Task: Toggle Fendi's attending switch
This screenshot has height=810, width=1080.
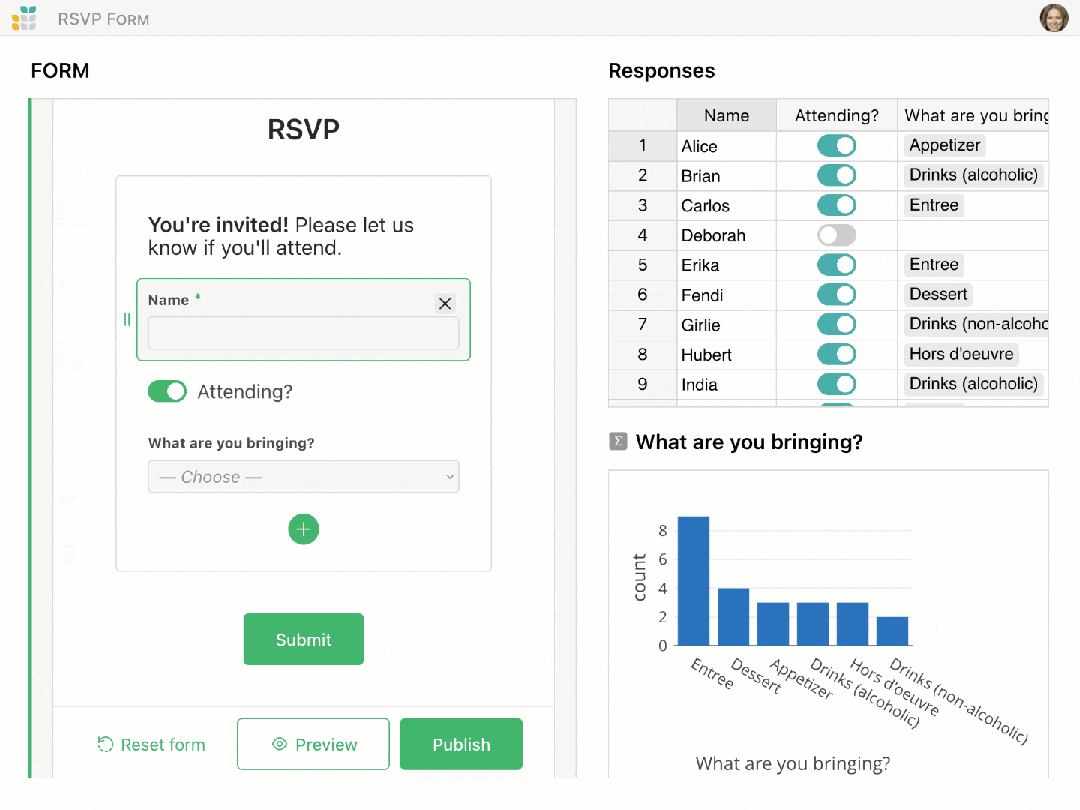Action: click(836, 295)
